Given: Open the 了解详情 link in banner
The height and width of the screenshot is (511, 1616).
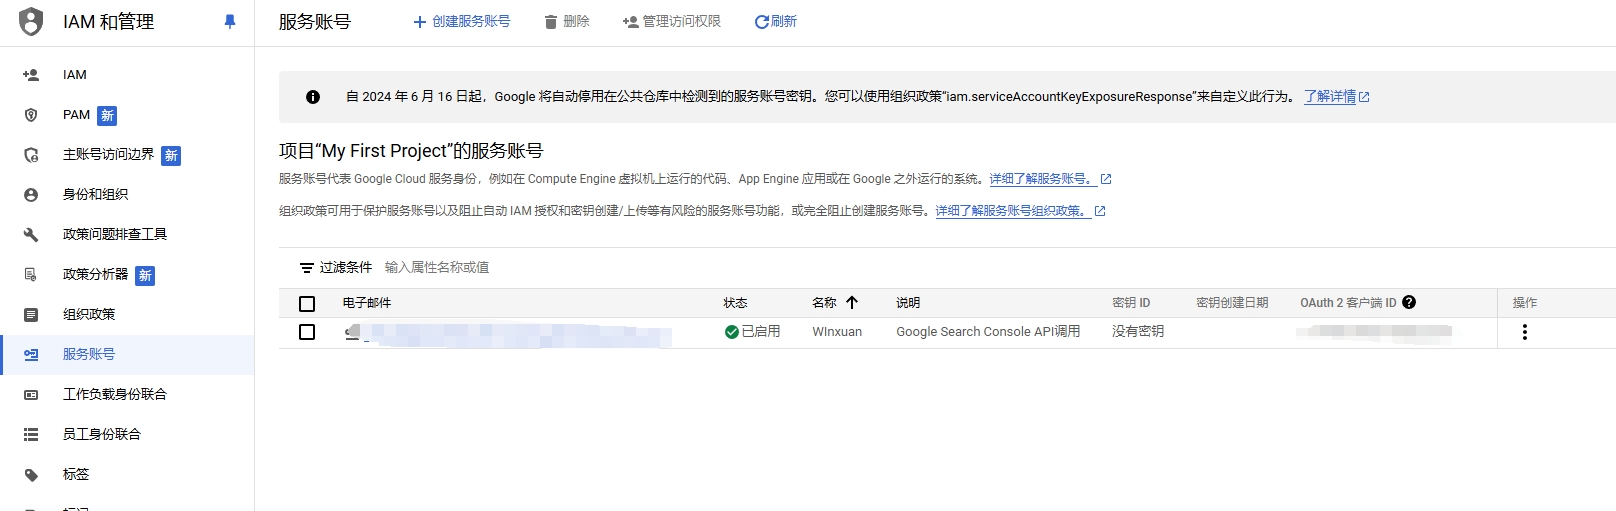Looking at the screenshot, I should tap(1330, 97).
